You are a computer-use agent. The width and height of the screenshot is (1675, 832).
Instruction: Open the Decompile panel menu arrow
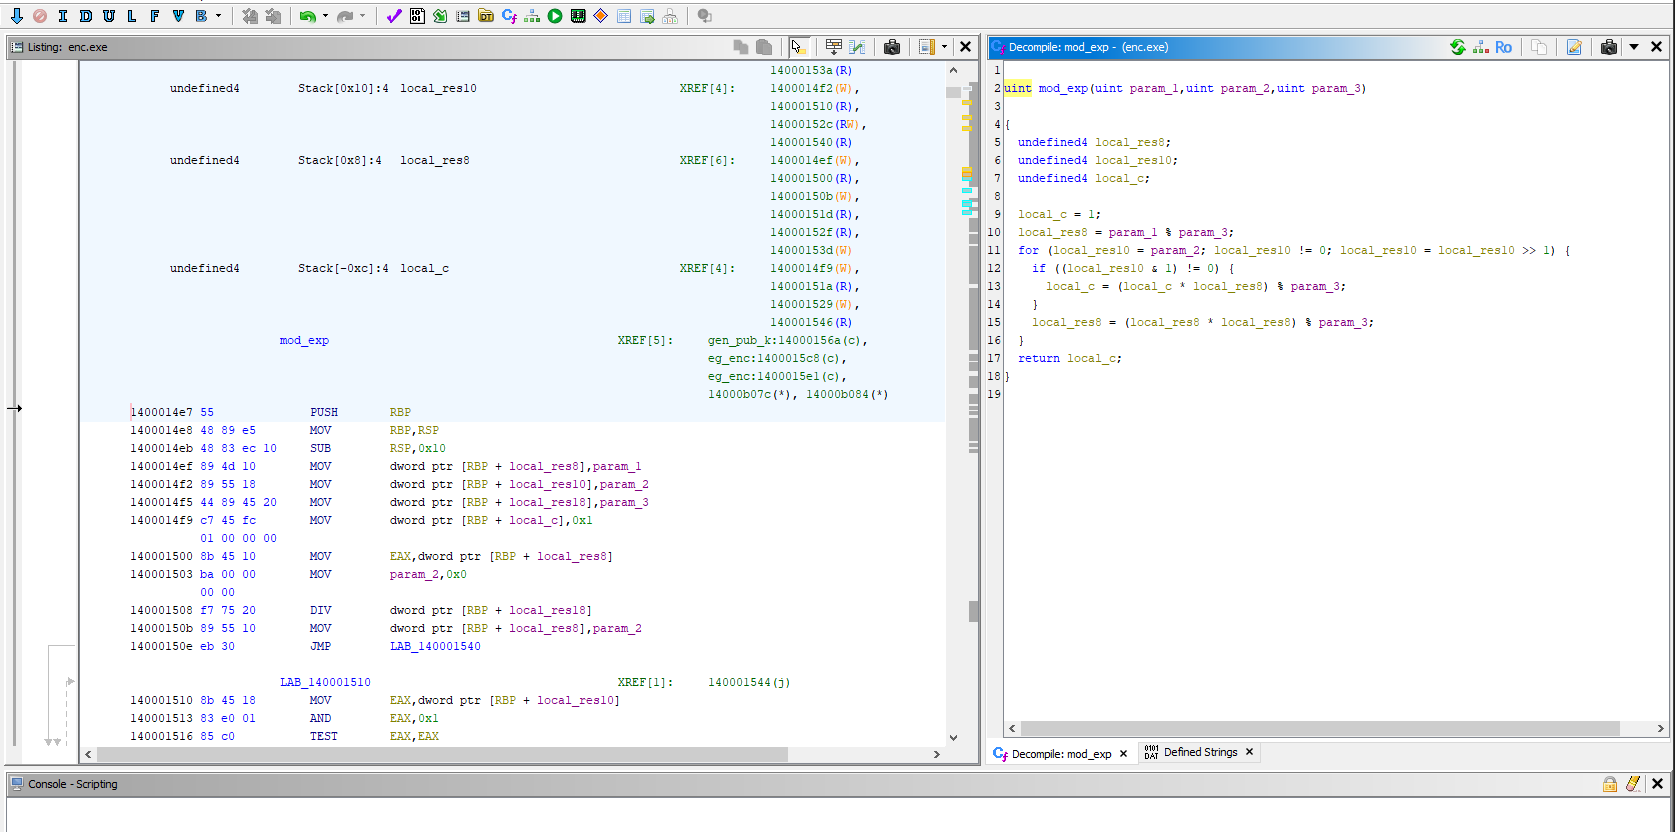1634,47
